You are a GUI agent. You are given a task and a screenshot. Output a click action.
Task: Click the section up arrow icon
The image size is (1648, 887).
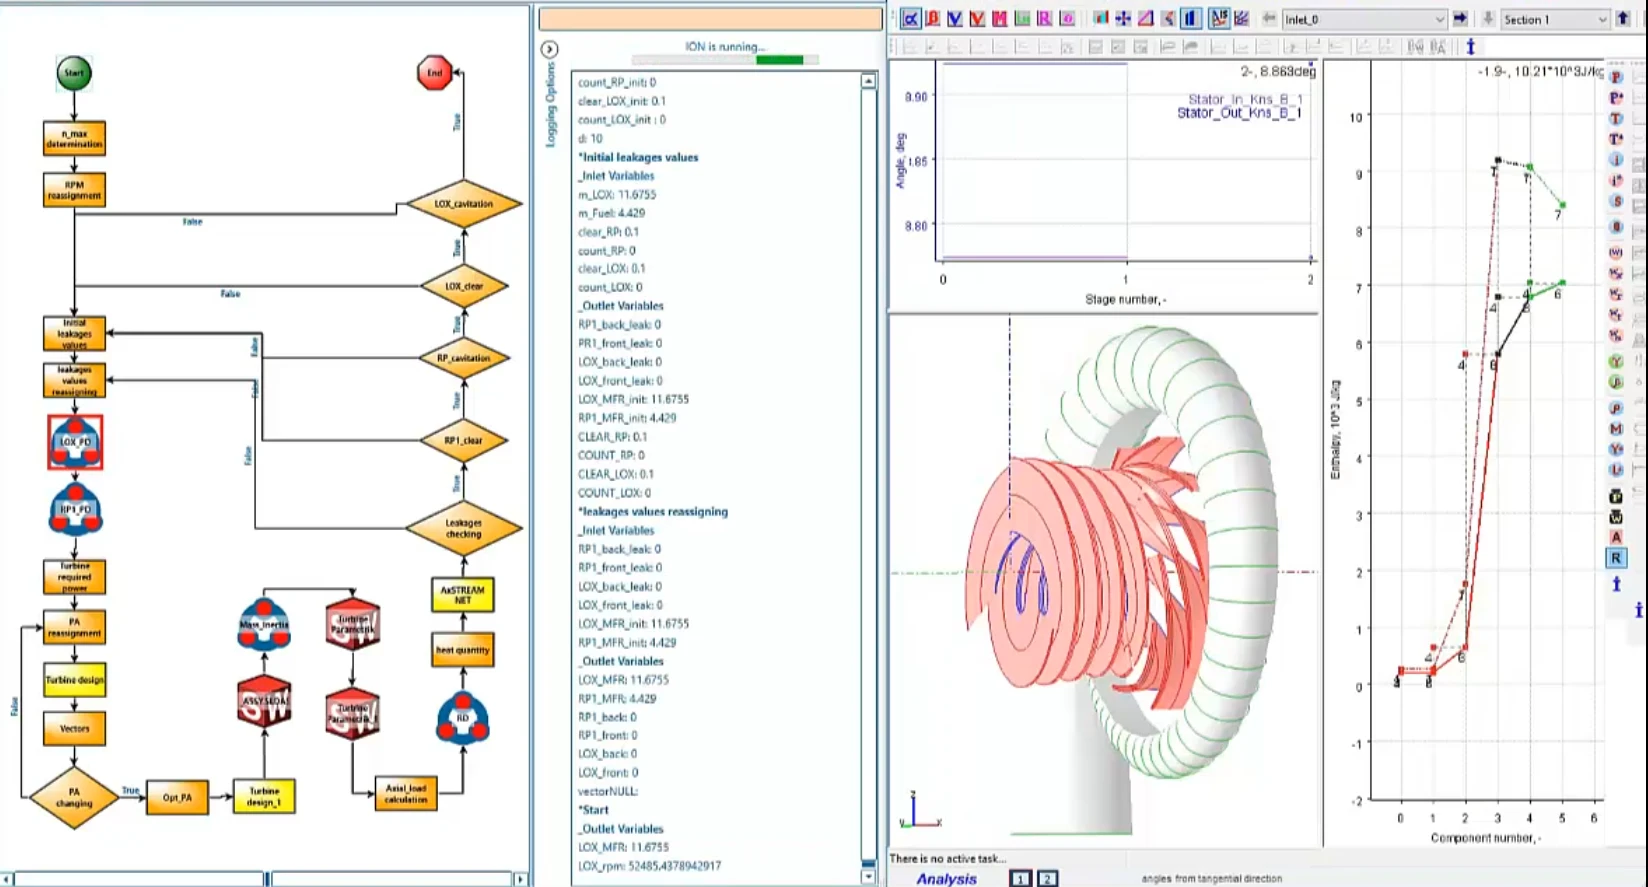(x=1622, y=19)
